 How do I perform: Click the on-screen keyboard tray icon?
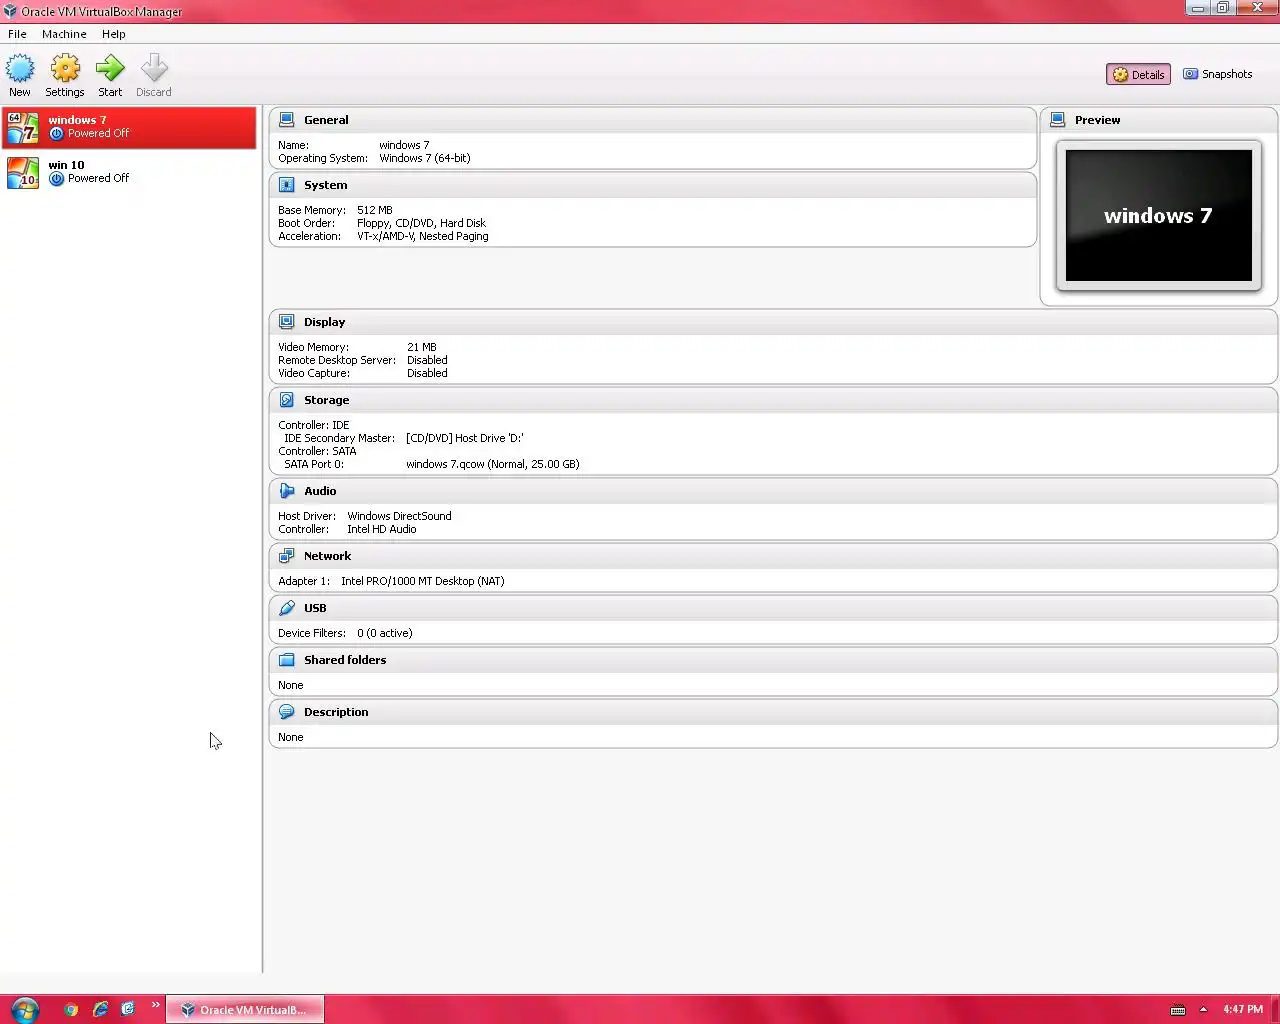[1178, 1010]
